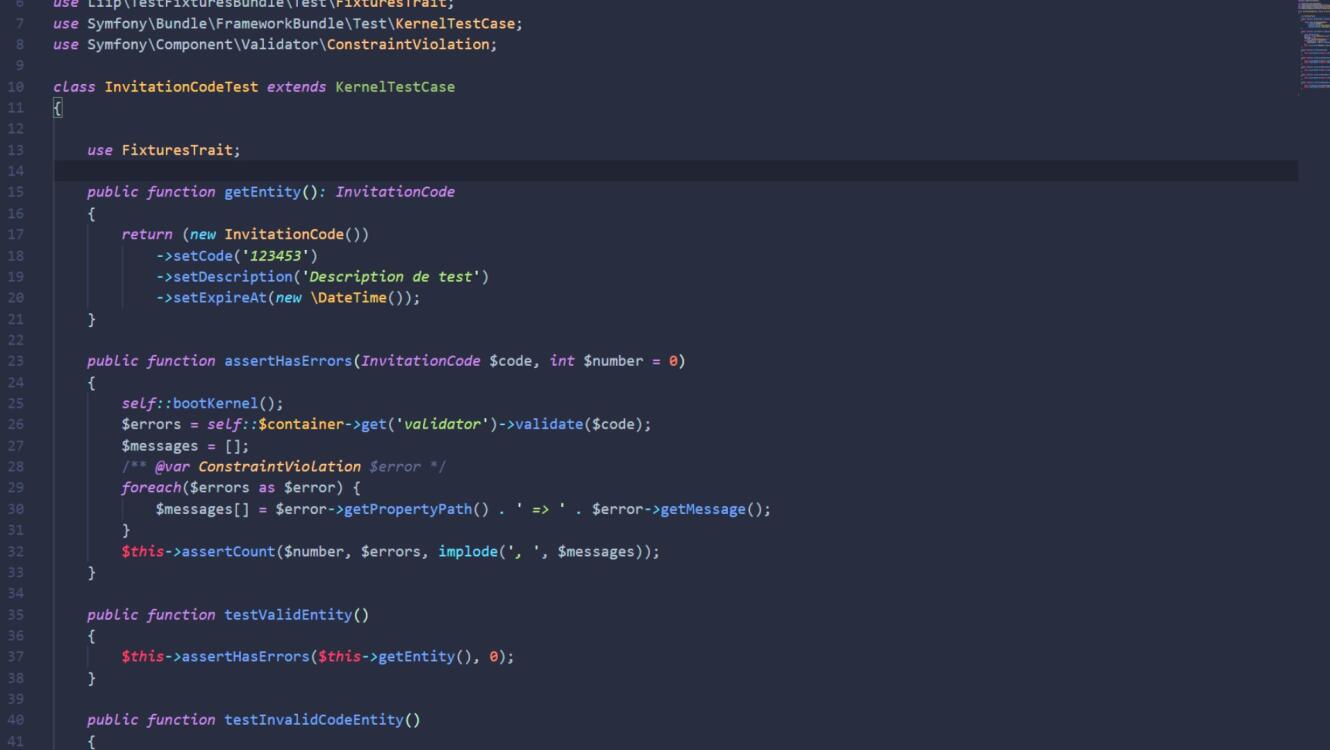1330x750 pixels.
Task: Click KernelTestCase after the extends keyword
Action: click(x=394, y=87)
